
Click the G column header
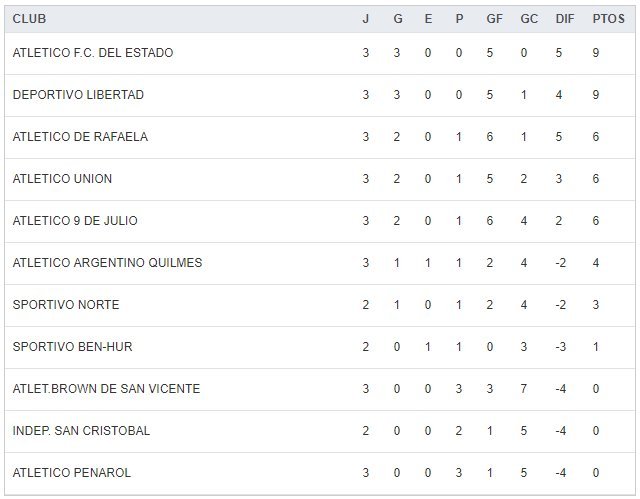pos(397,19)
